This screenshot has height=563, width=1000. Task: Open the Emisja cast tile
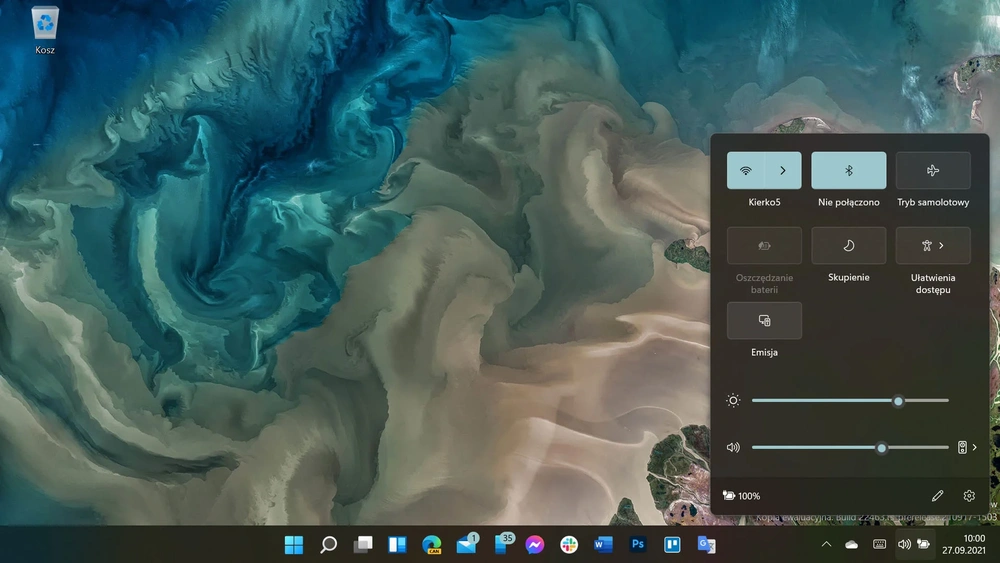[x=764, y=321]
